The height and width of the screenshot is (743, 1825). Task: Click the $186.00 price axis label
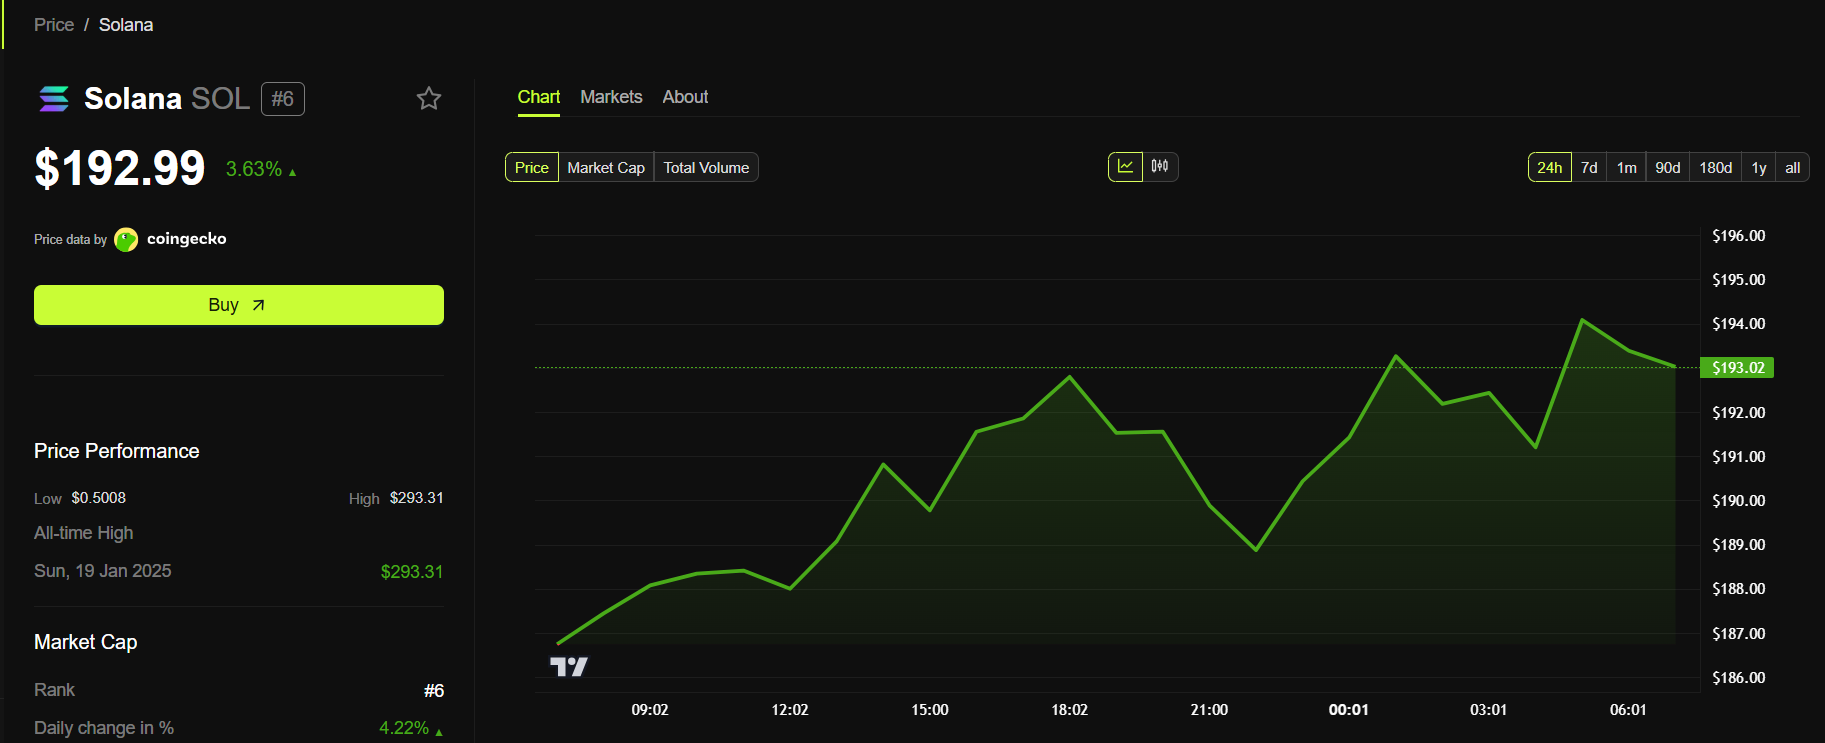[1739, 678]
